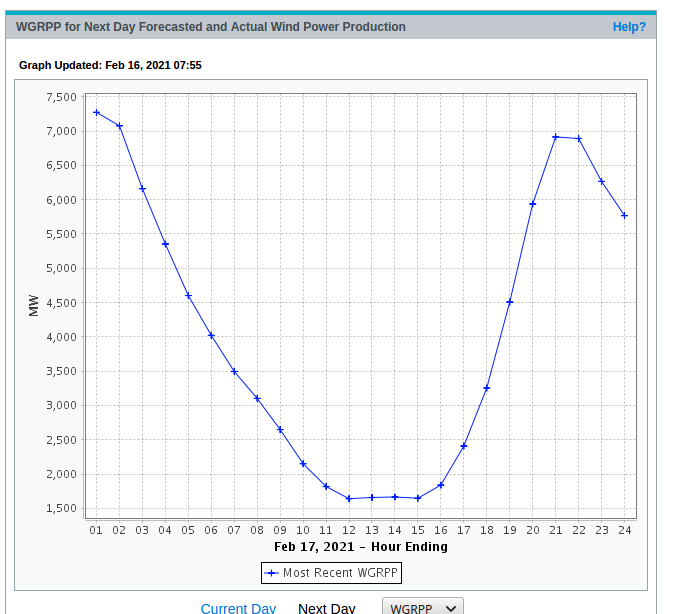
Task: Click the panel title 'WGRPP for Next Day Forecasted'
Action: [x=110, y=27]
